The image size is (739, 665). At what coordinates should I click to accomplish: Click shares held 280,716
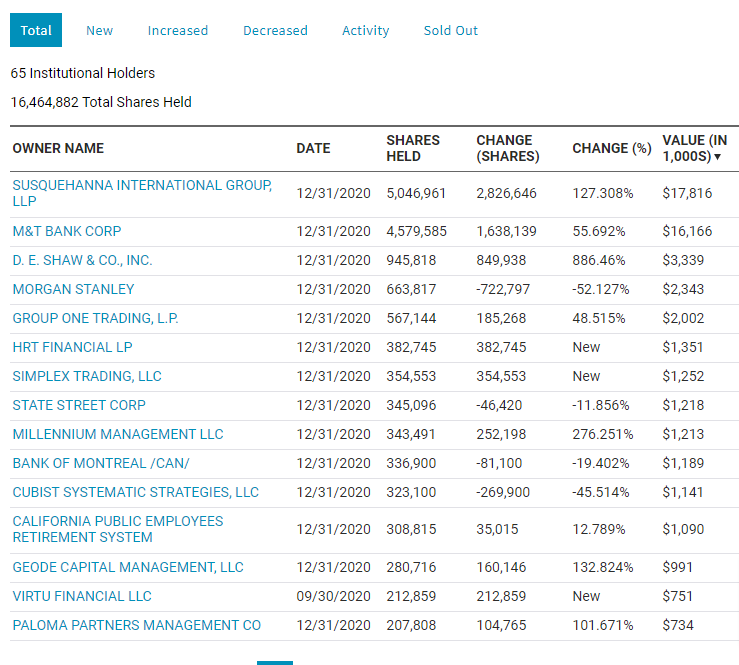tap(411, 567)
